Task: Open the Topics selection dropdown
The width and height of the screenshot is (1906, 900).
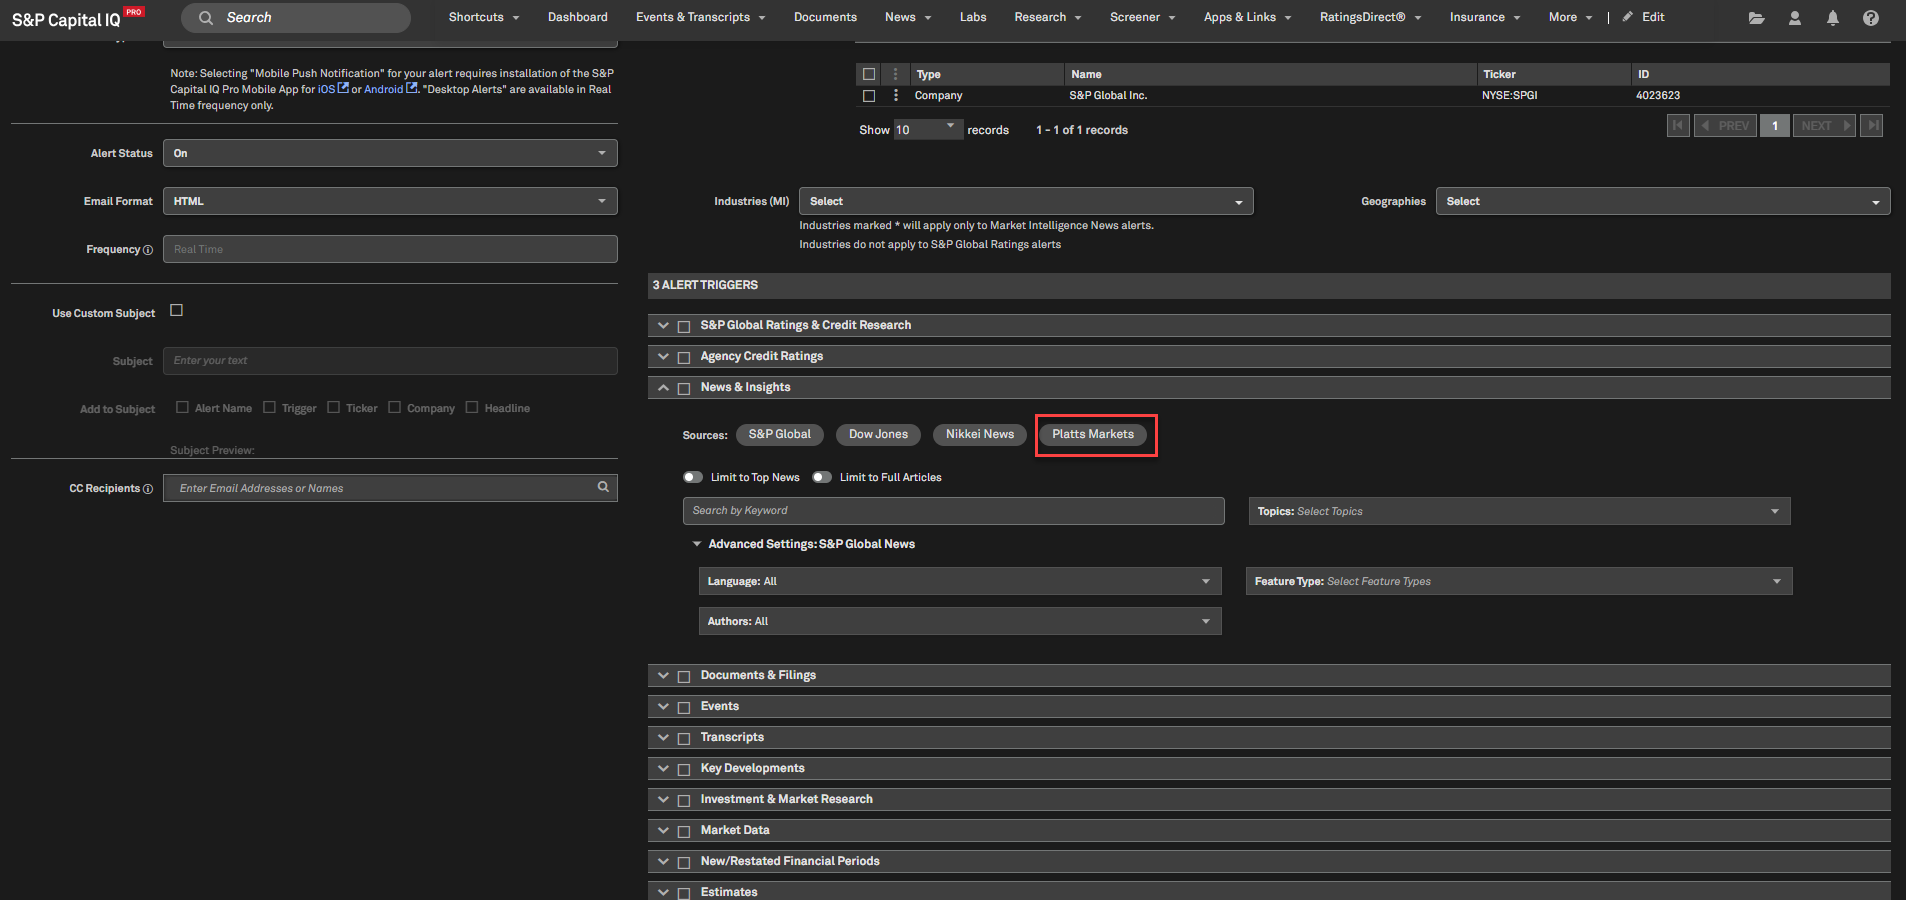Action: pos(1519,511)
